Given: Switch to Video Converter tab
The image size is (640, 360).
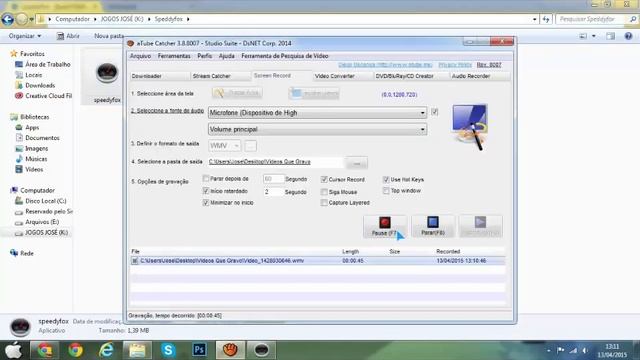Looking at the screenshot, I should click(343, 76).
